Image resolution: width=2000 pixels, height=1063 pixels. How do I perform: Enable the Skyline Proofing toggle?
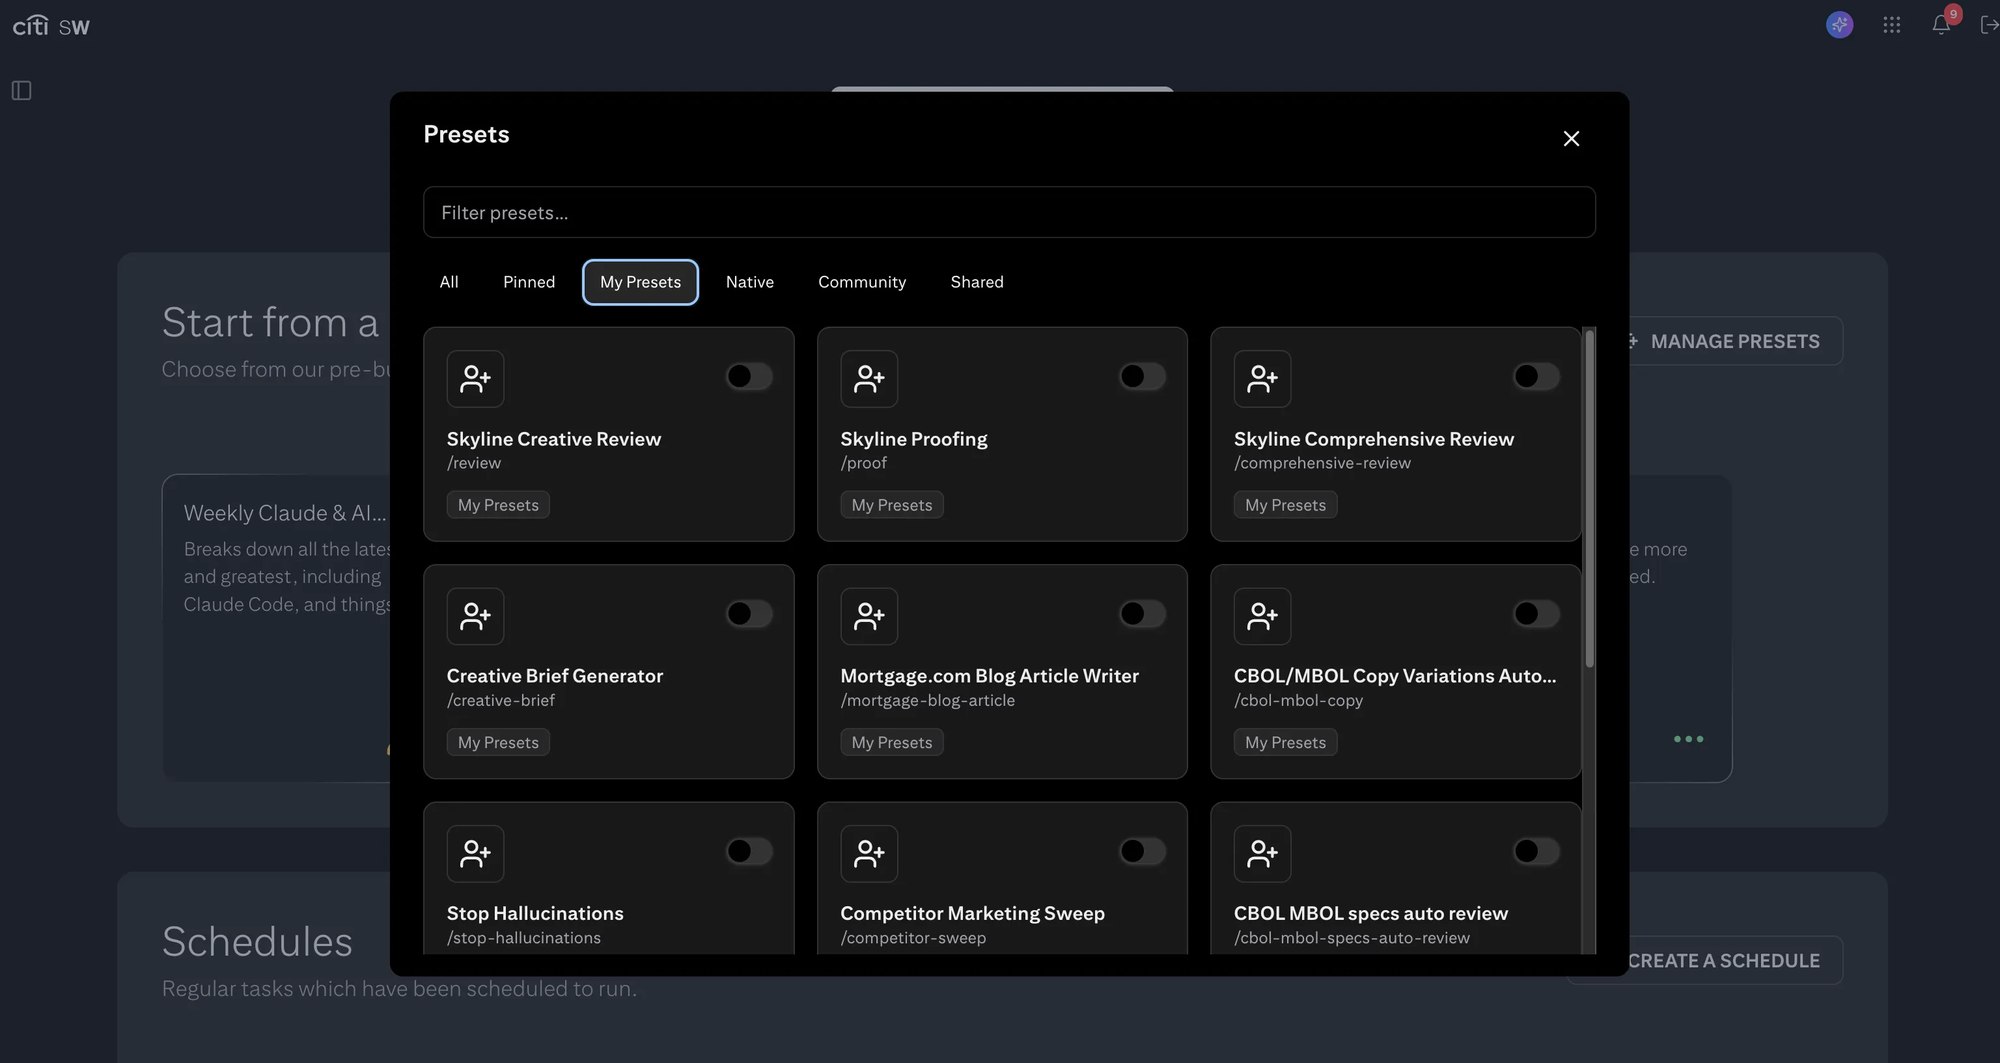(x=1142, y=376)
